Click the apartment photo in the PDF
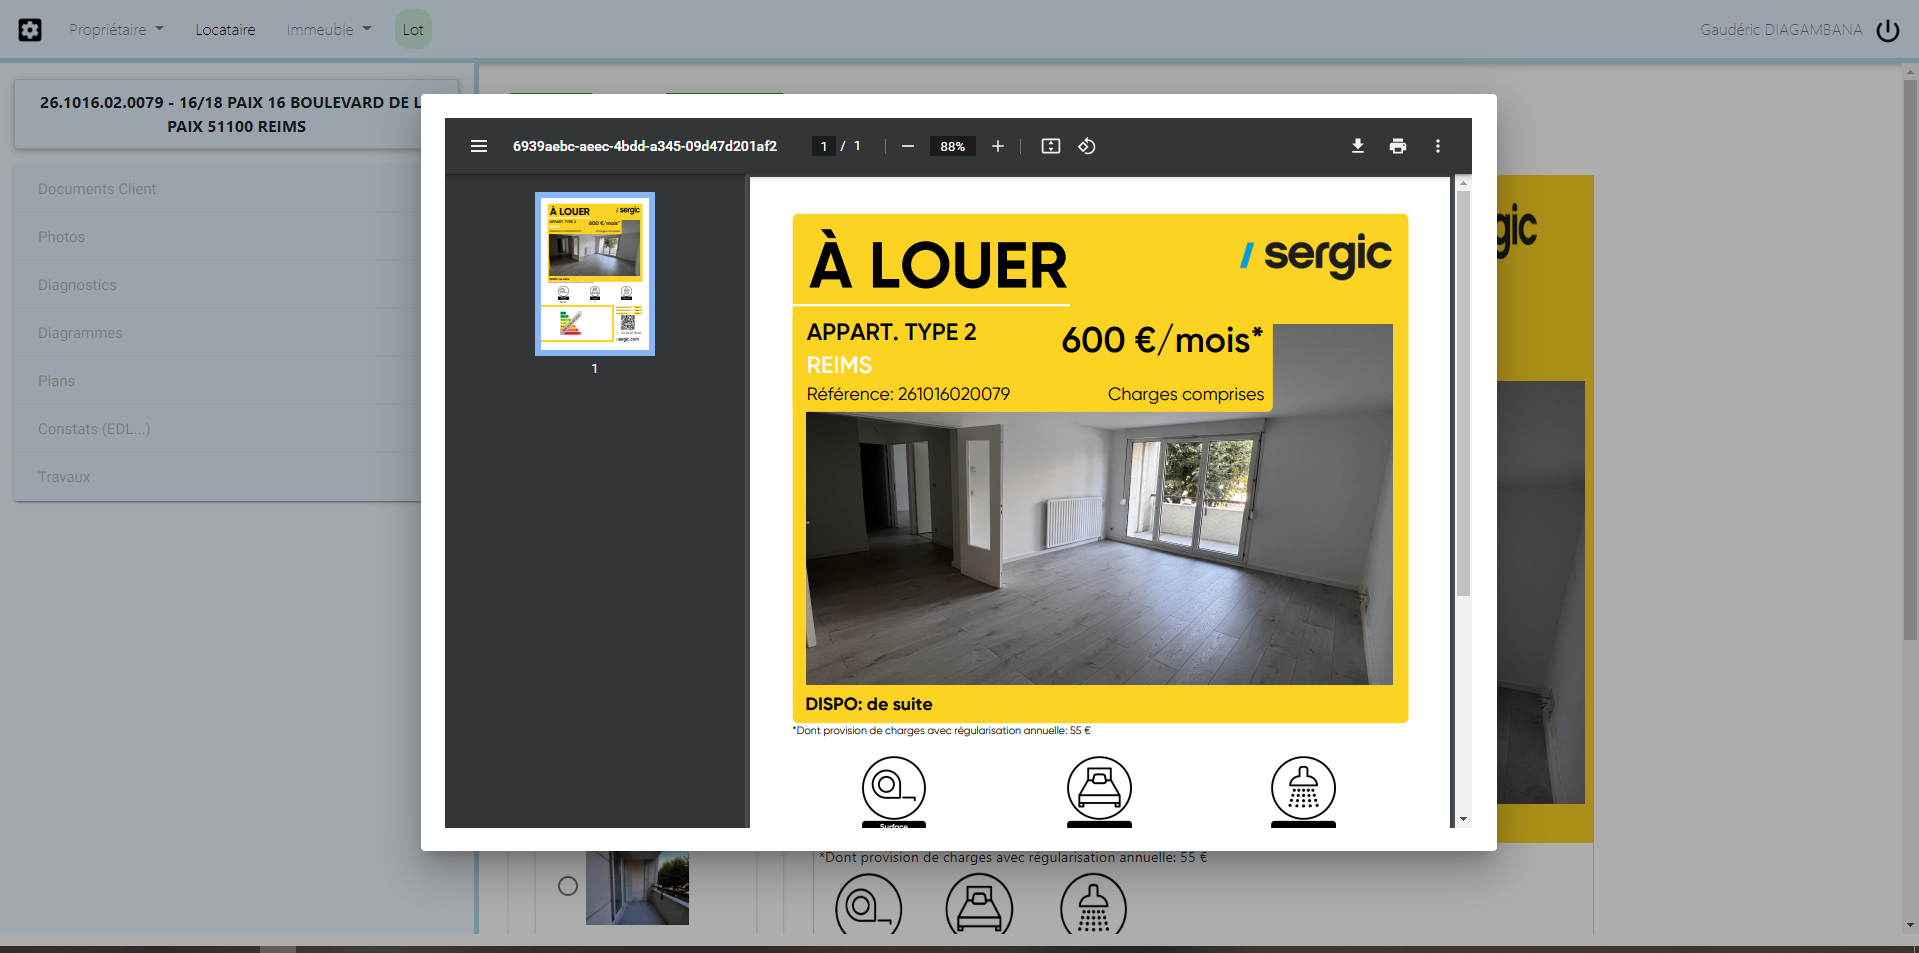1919x953 pixels. click(1099, 548)
